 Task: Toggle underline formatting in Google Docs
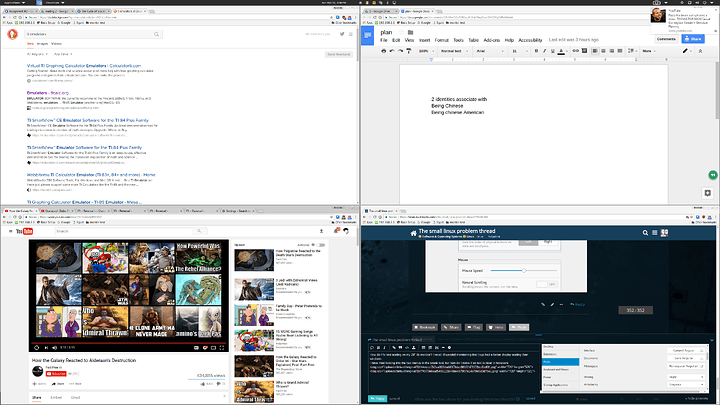coord(553,51)
